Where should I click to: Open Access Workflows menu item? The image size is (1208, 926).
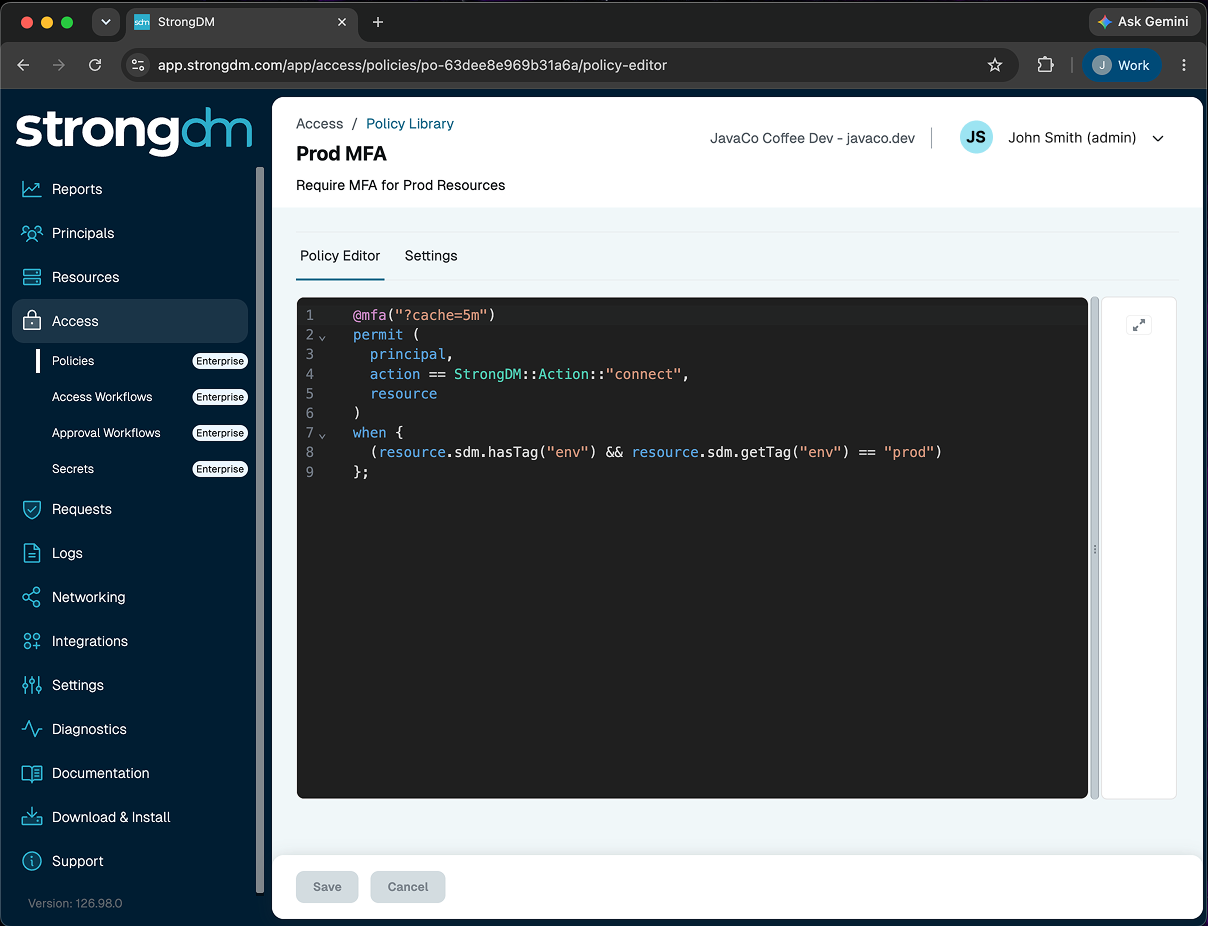pyautogui.click(x=102, y=397)
